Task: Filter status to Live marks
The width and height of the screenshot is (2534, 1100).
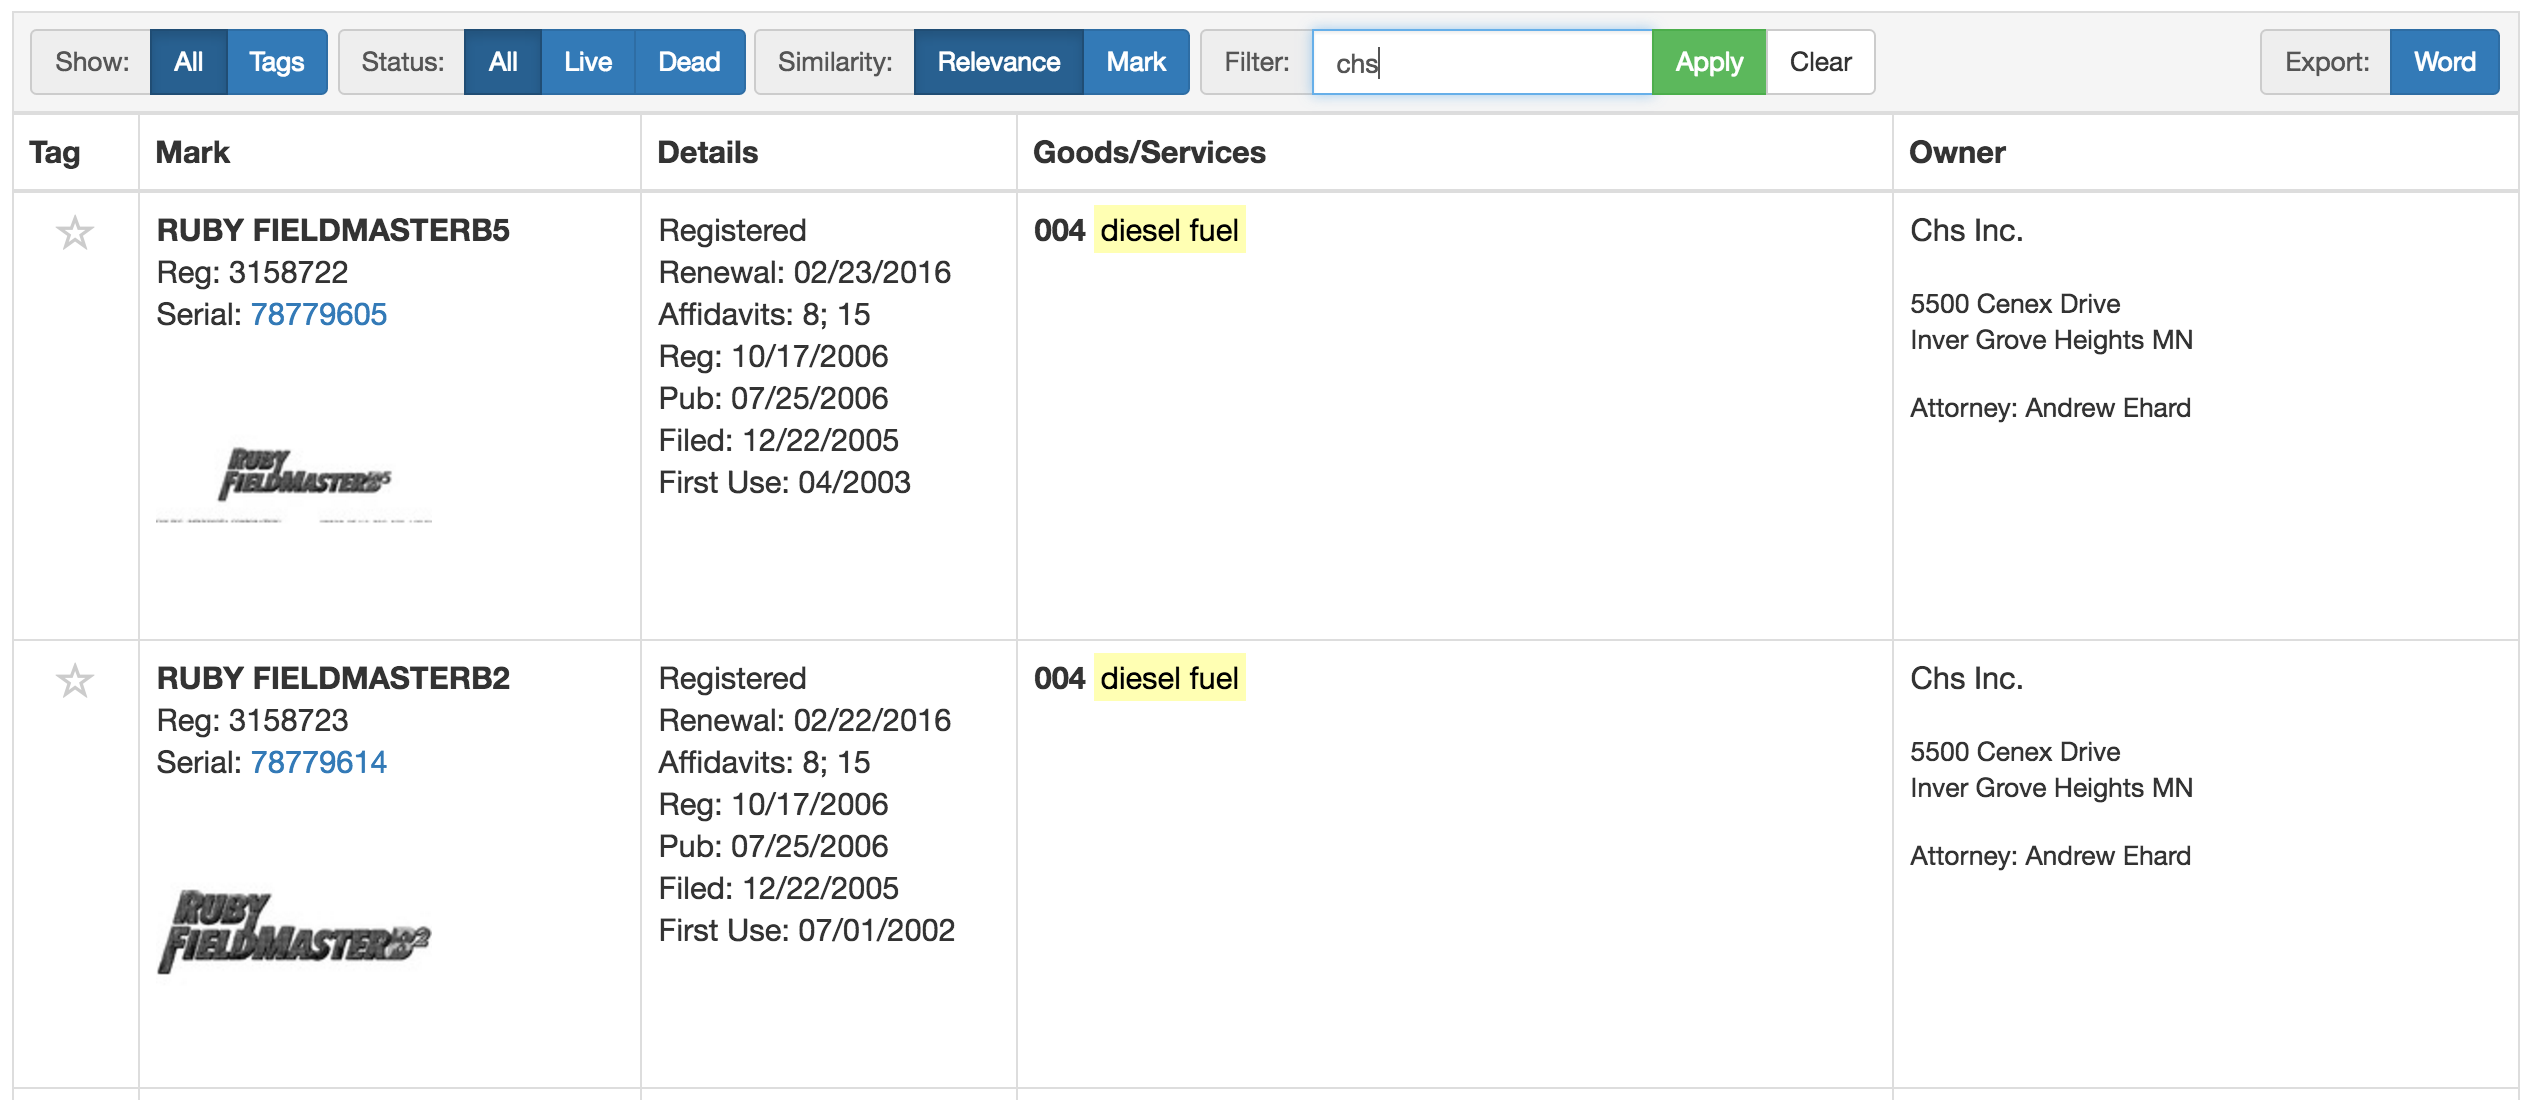Action: pyautogui.click(x=587, y=62)
